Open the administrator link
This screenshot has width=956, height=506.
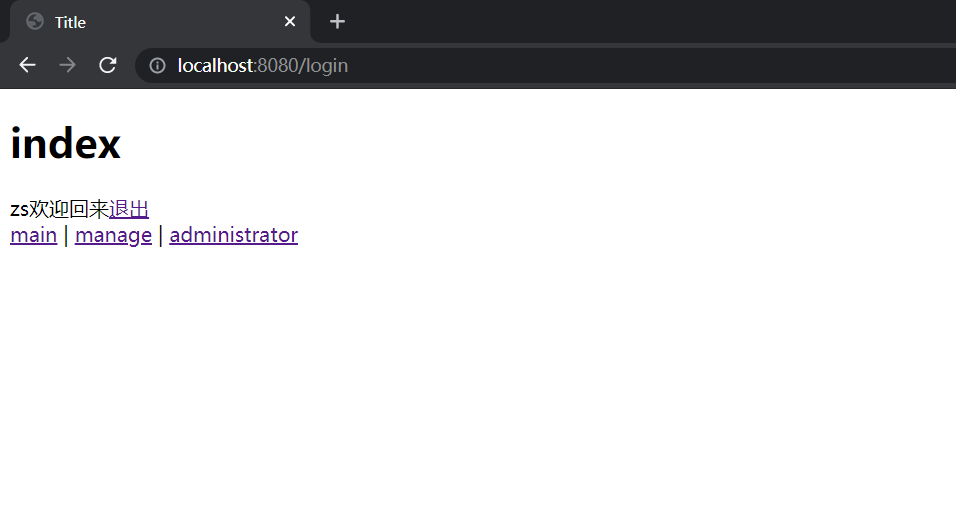point(234,235)
